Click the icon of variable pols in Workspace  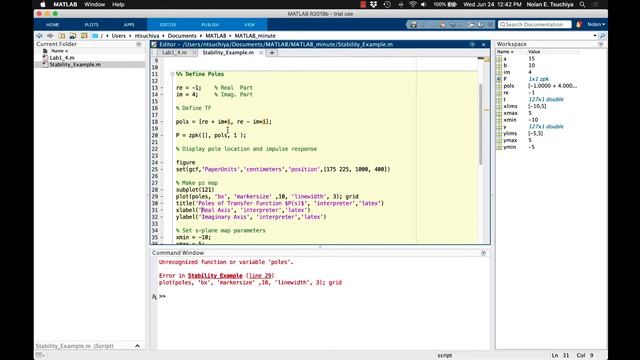click(x=499, y=86)
